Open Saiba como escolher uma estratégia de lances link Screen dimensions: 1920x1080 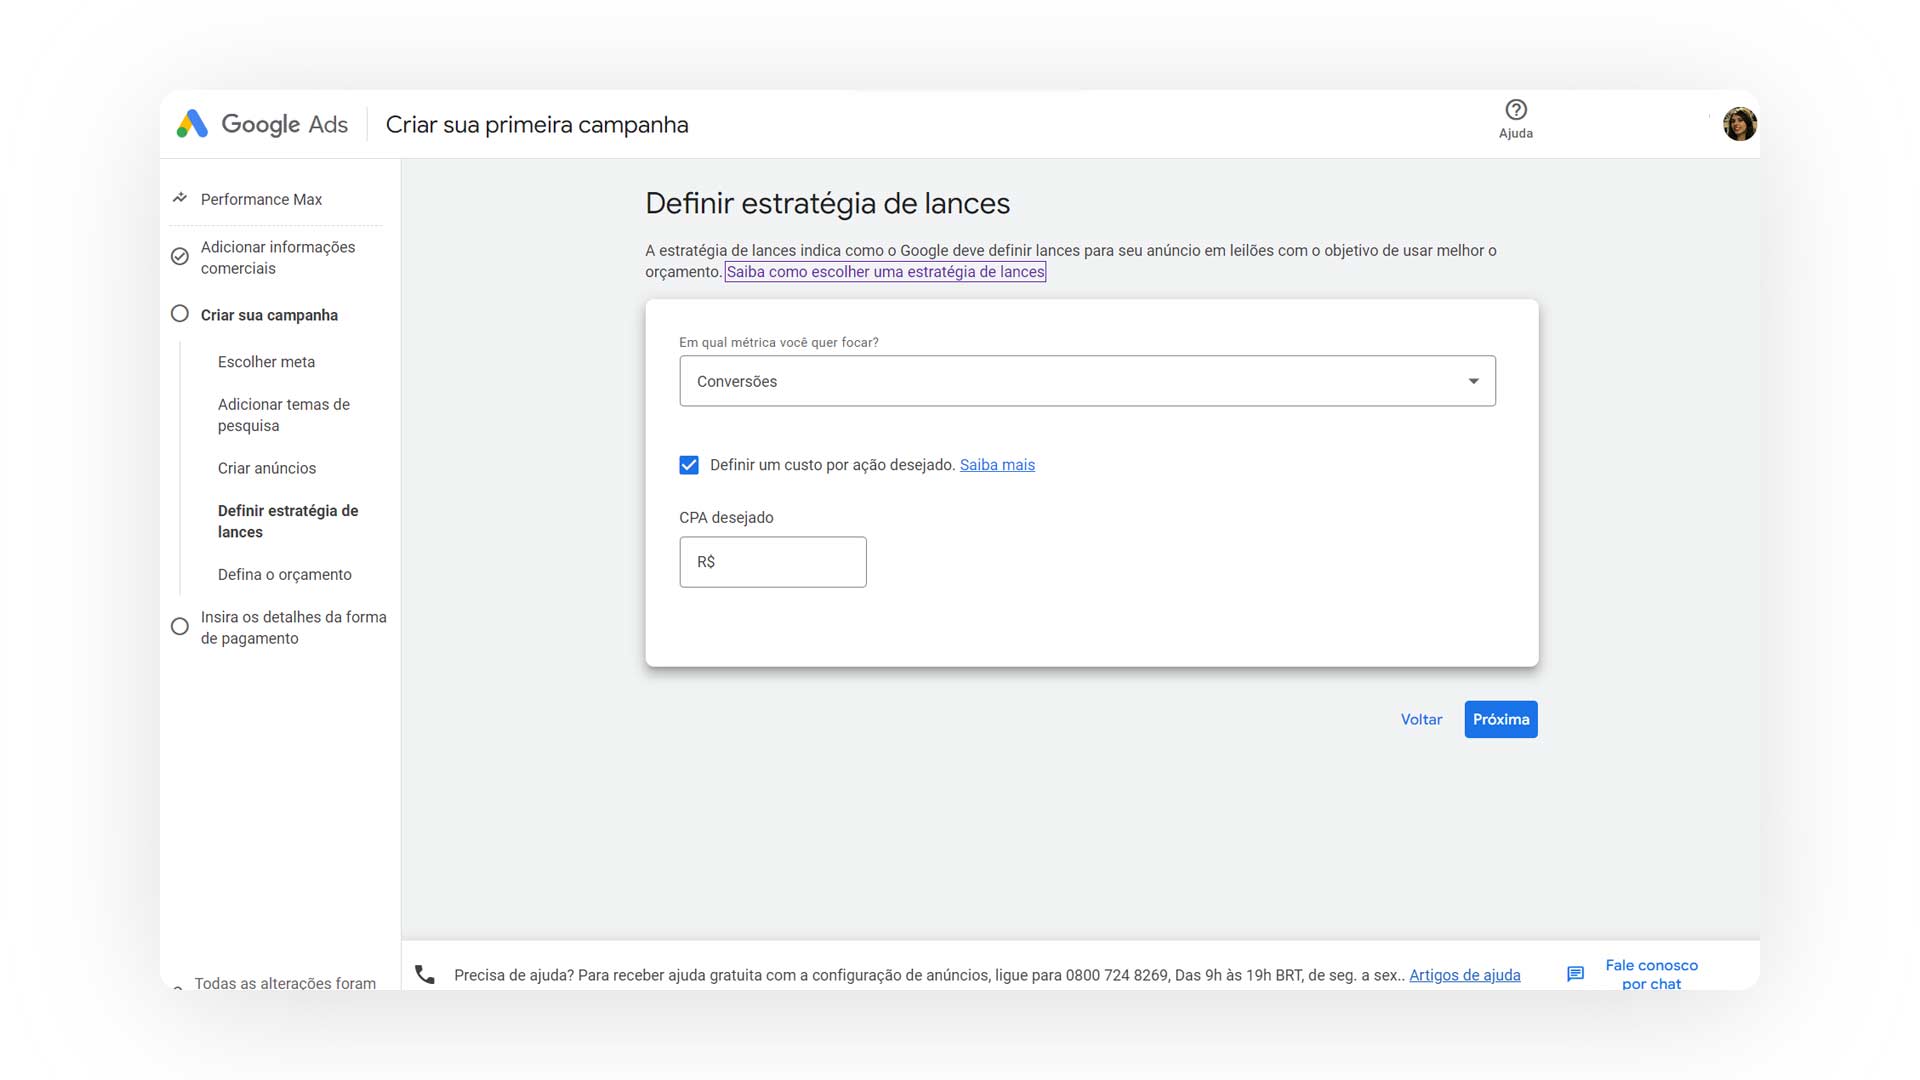(885, 272)
